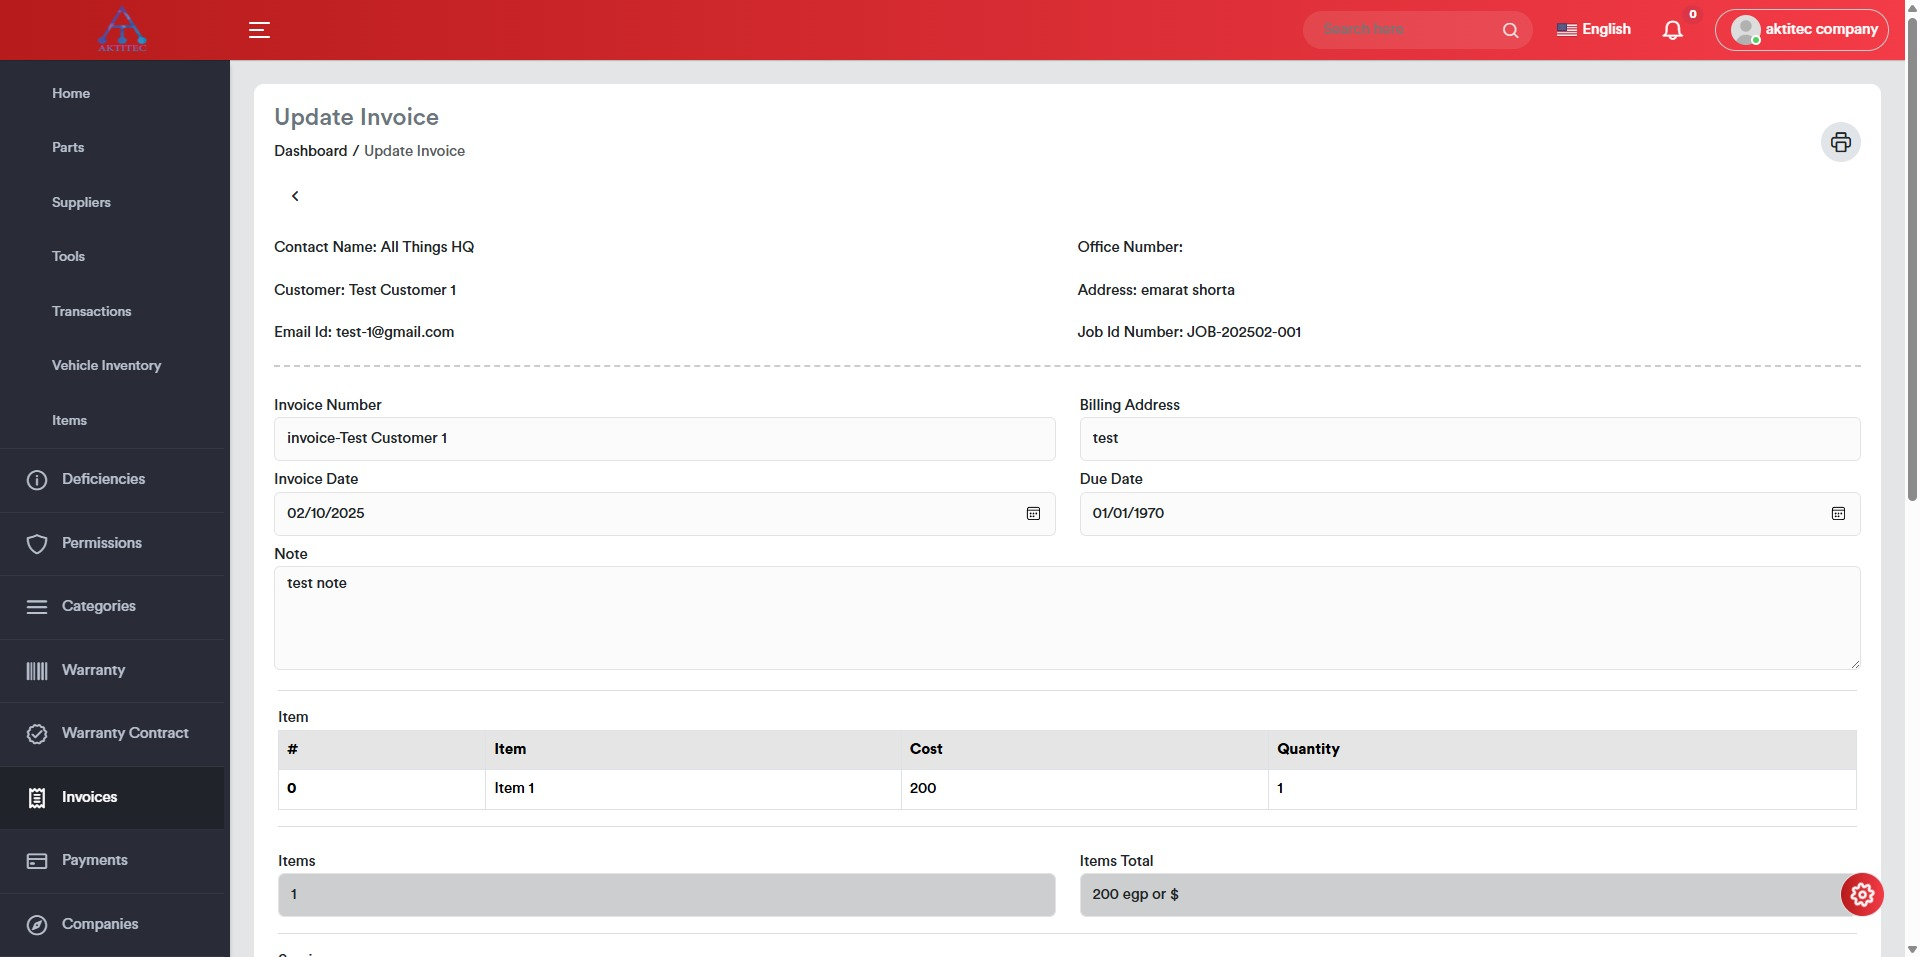Click the US flag icon
Image resolution: width=1920 pixels, height=957 pixels.
click(x=1566, y=30)
